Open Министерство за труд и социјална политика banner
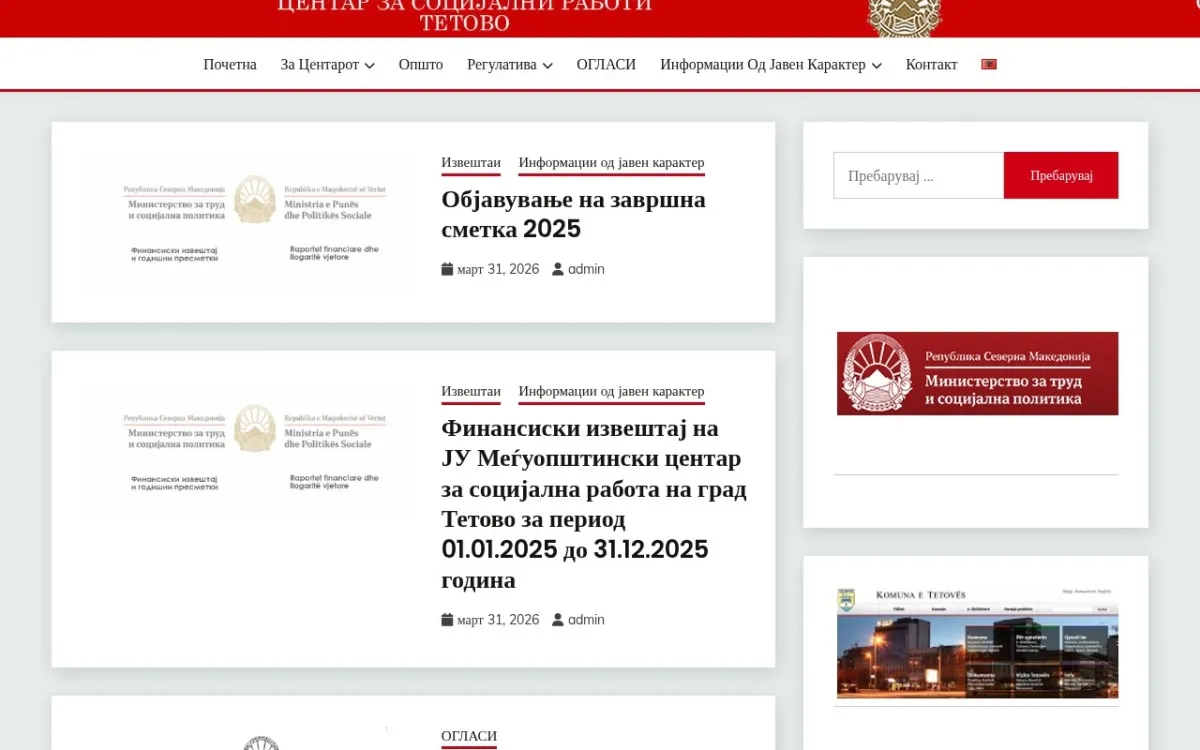Viewport: 1200px width, 750px height. pyautogui.click(x=977, y=373)
